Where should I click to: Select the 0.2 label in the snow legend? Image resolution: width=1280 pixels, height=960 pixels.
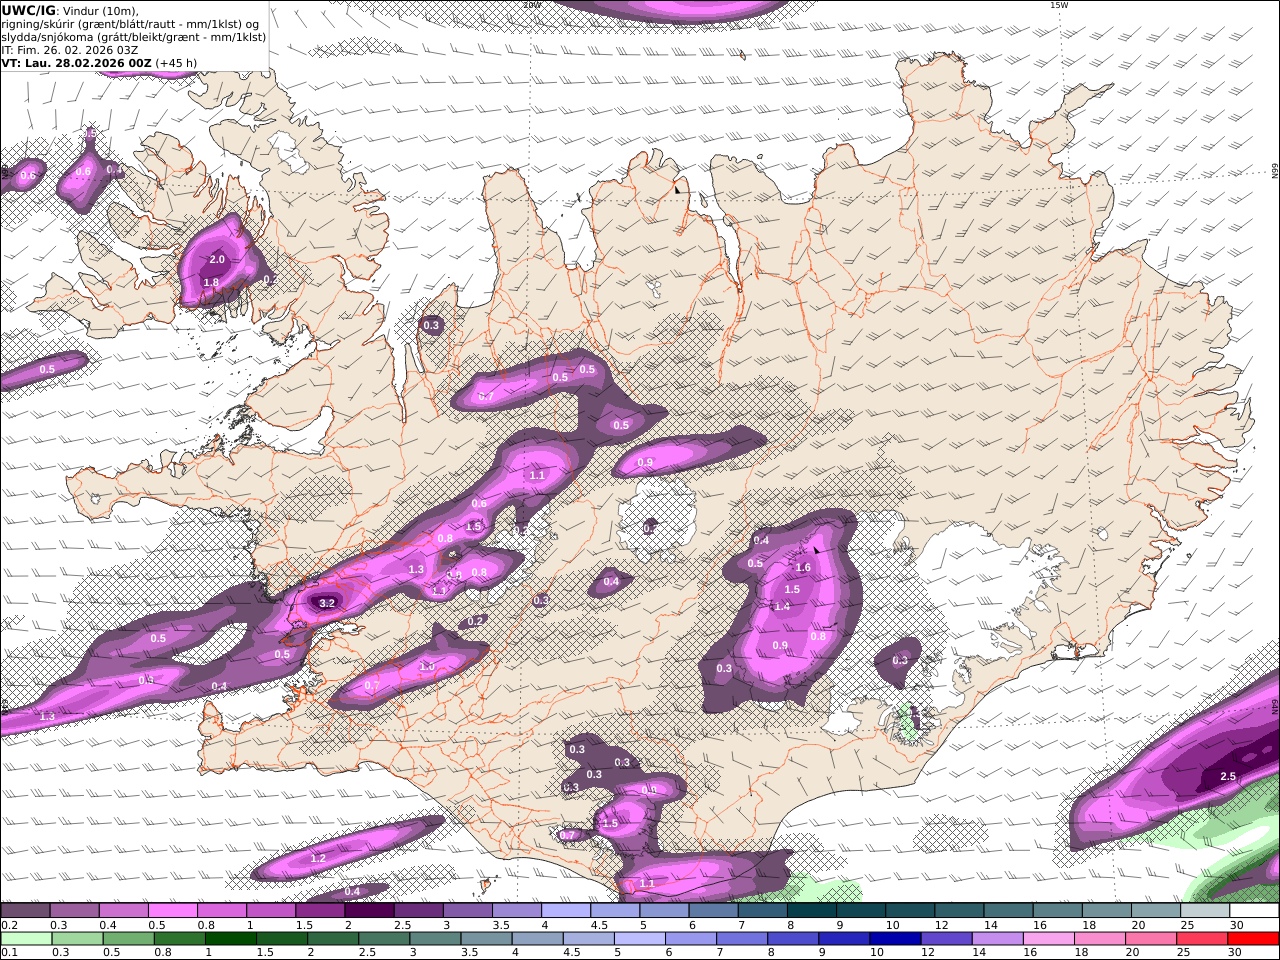pos(7,925)
